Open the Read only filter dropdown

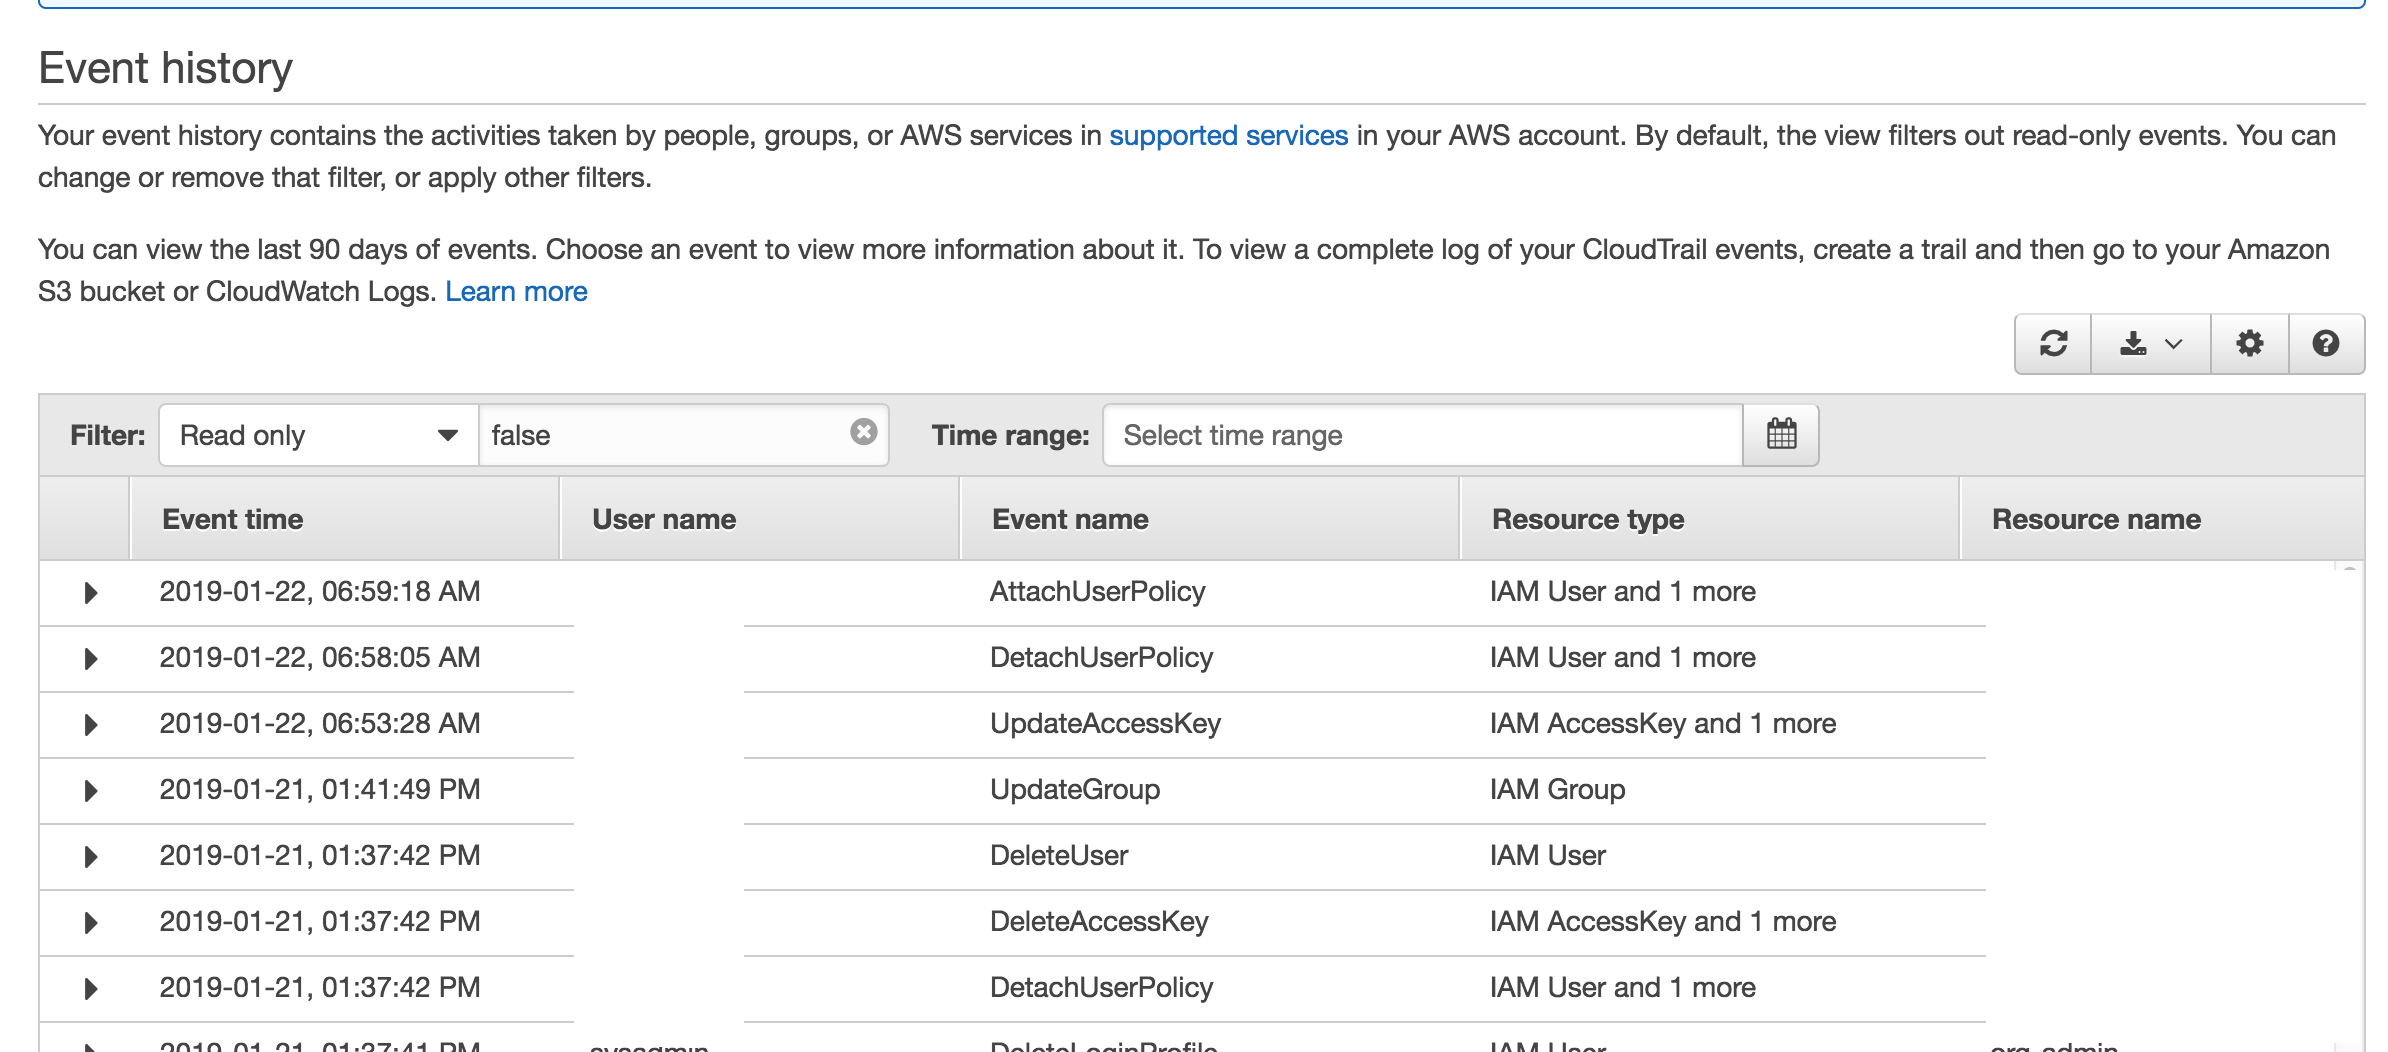pos(318,435)
